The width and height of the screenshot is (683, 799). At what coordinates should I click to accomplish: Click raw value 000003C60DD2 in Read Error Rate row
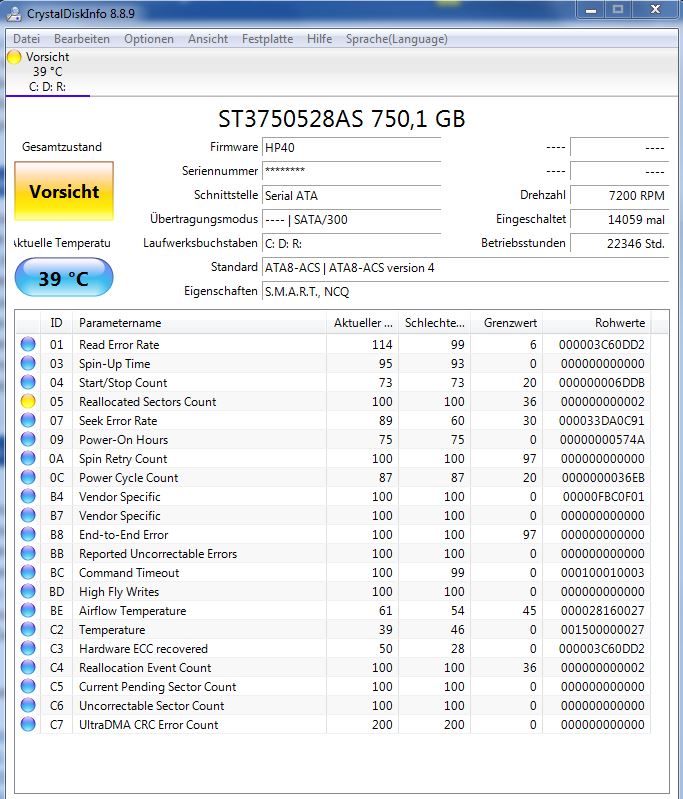601,344
